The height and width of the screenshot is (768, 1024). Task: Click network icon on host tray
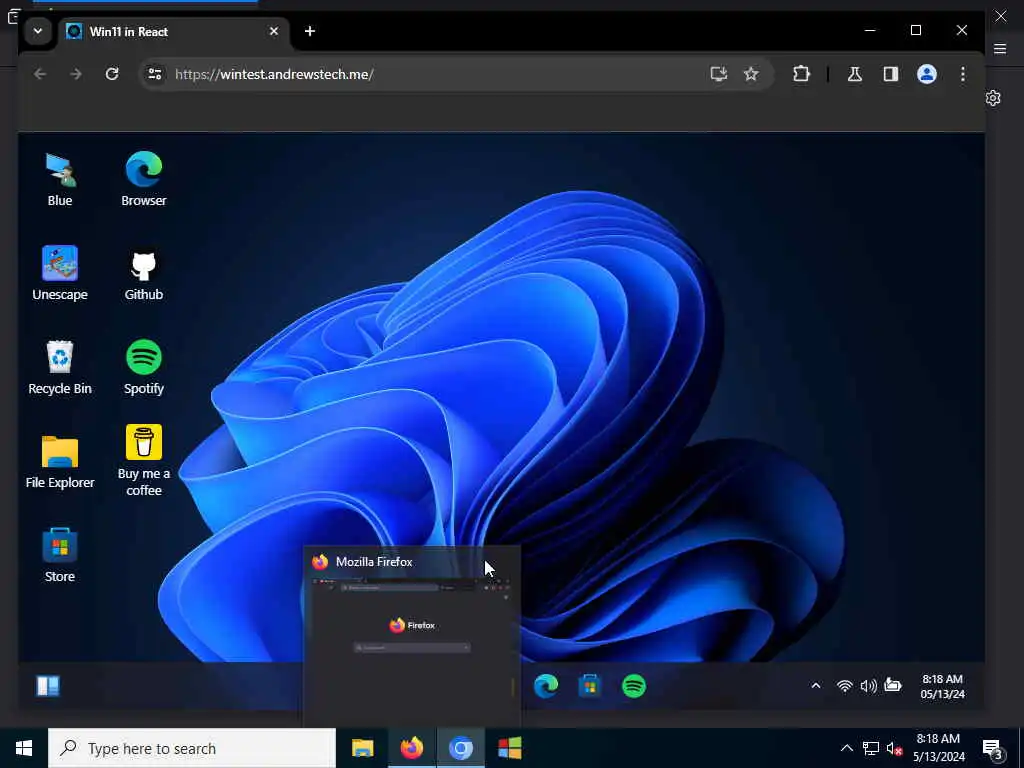[x=871, y=748]
